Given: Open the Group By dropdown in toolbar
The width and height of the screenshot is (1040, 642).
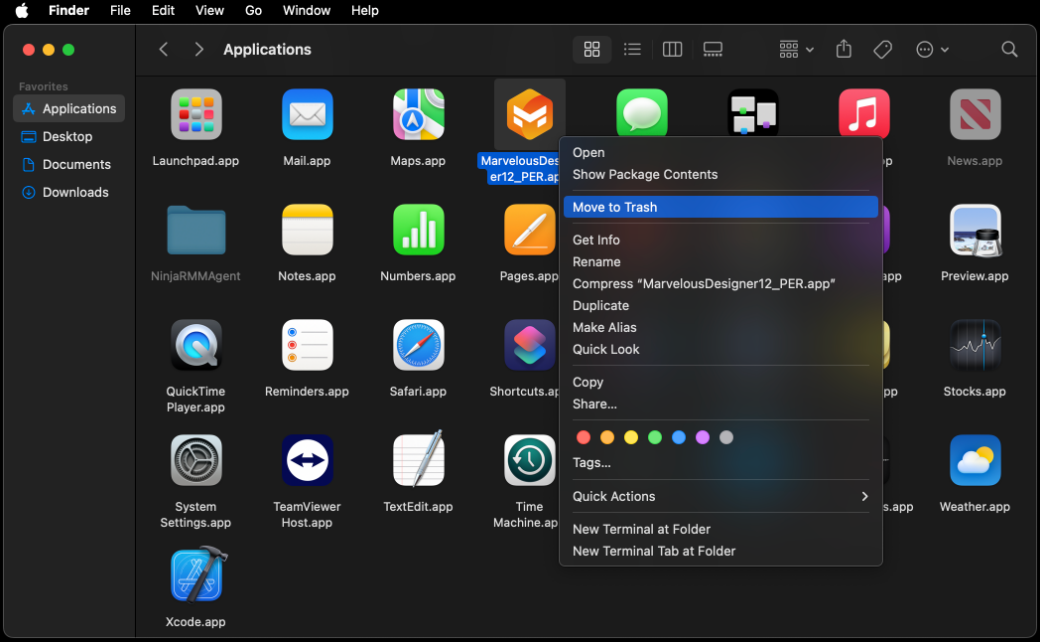Looking at the screenshot, I should pyautogui.click(x=797, y=49).
